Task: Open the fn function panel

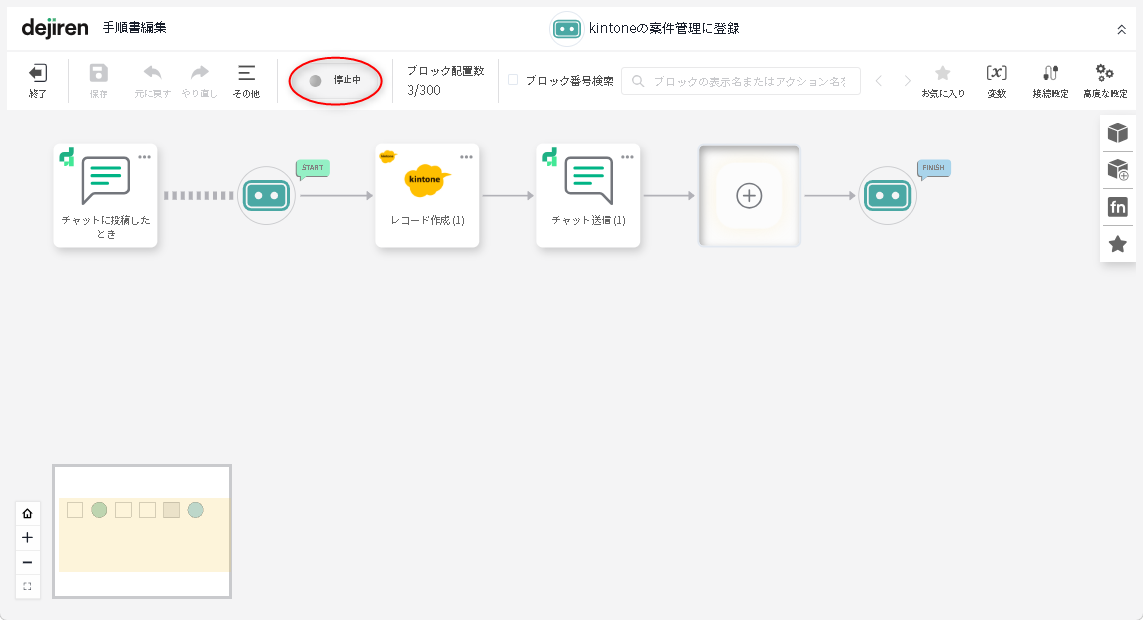Action: pos(1117,207)
